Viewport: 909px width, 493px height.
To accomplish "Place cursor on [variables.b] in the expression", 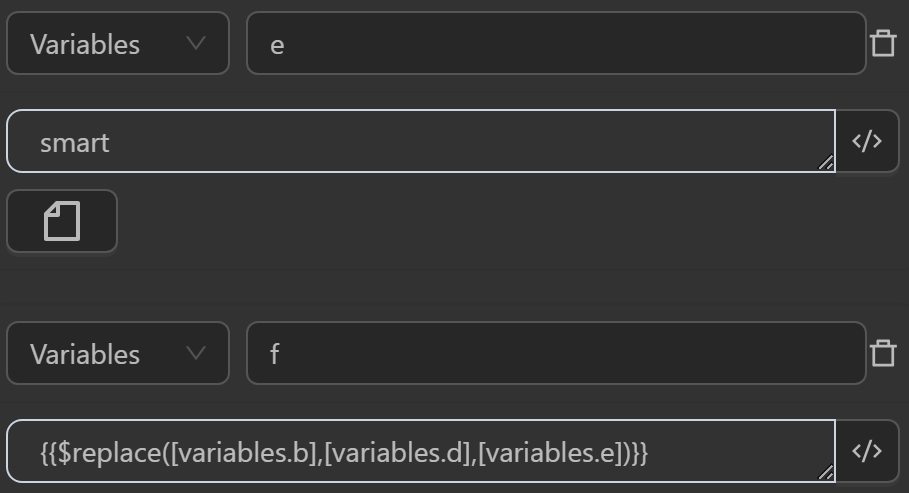I will (246, 453).
